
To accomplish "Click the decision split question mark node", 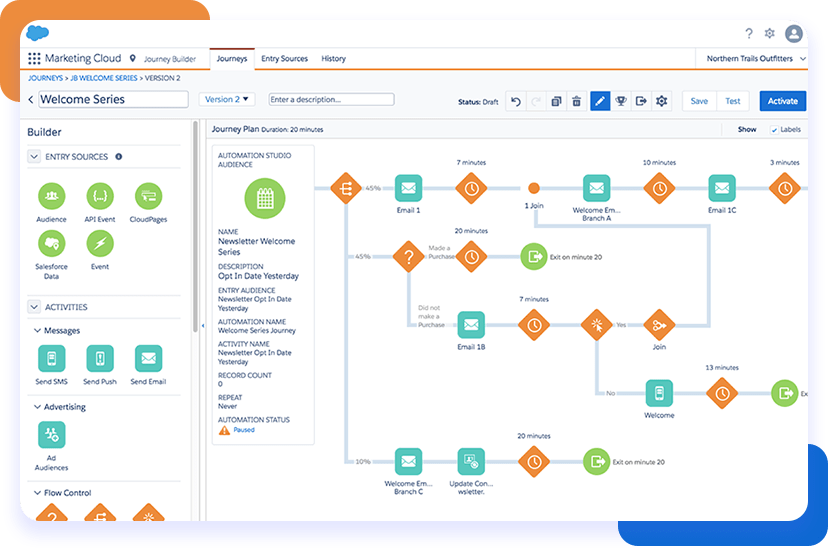I will pyautogui.click(x=408, y=257).
